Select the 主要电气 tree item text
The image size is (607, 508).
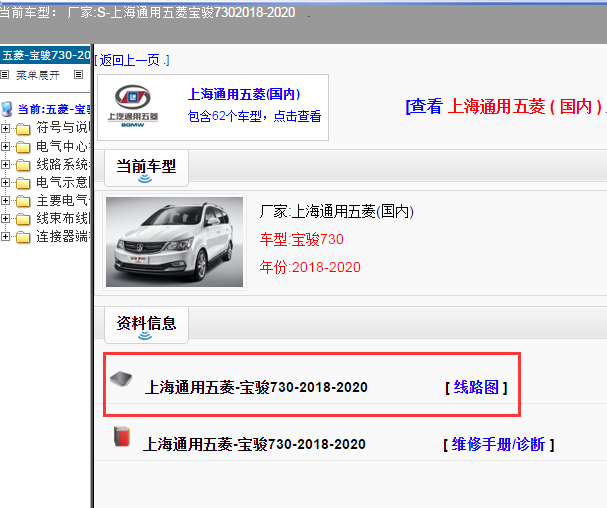tap(63, 200)
